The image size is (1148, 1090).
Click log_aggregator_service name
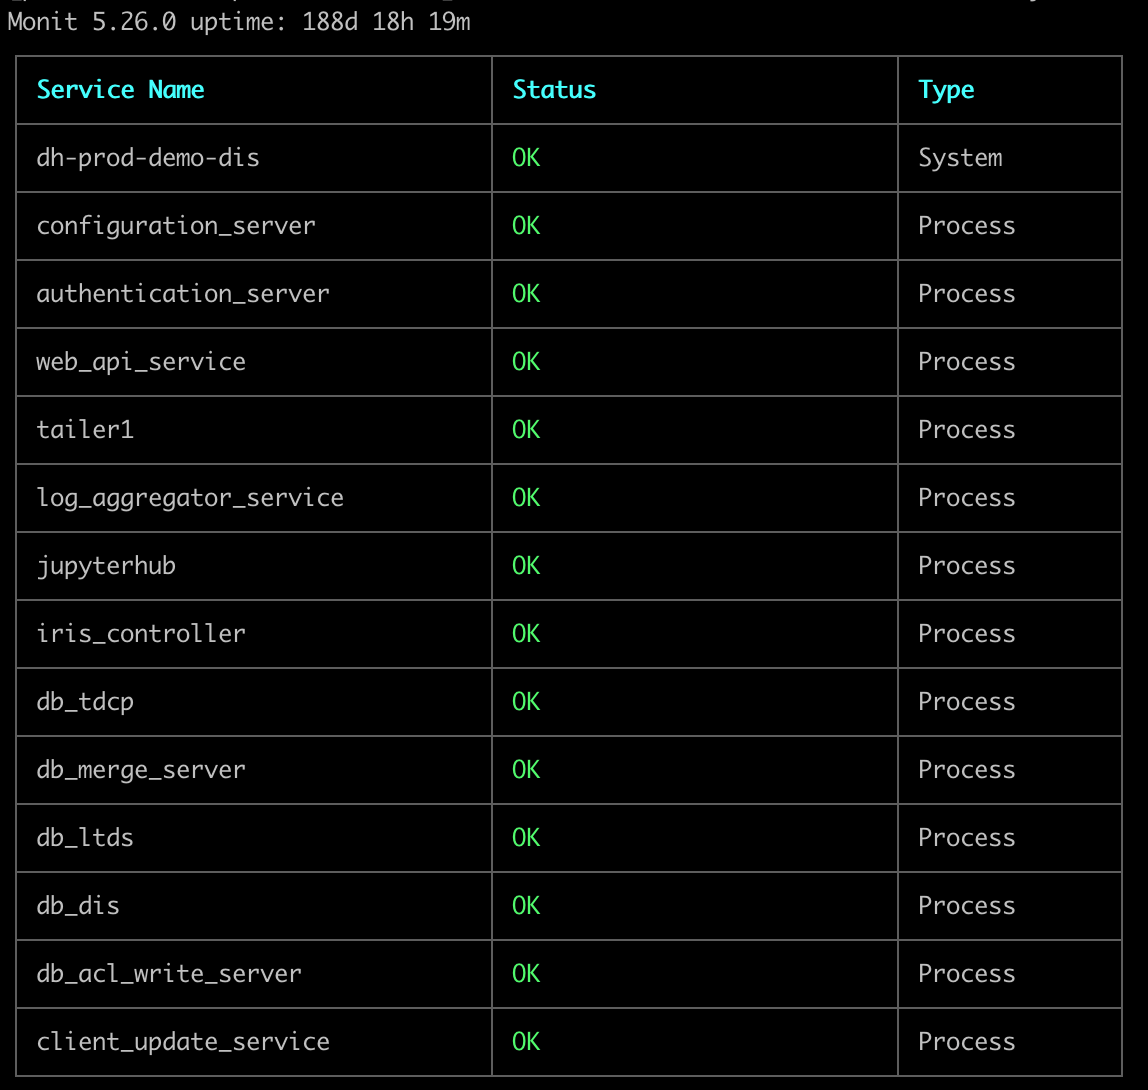pos(190,499)
